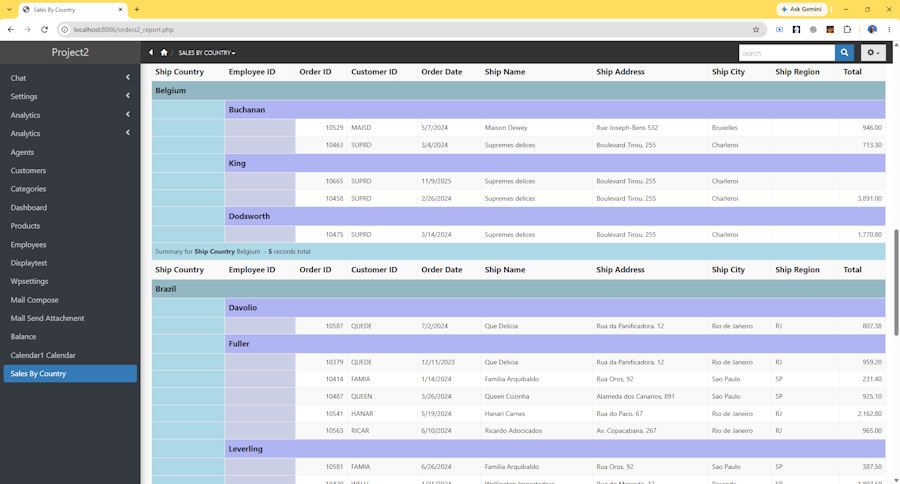Click the blue search magnifier button
The width and height of the screenshot is (900, 484).
tap(844, 53)
